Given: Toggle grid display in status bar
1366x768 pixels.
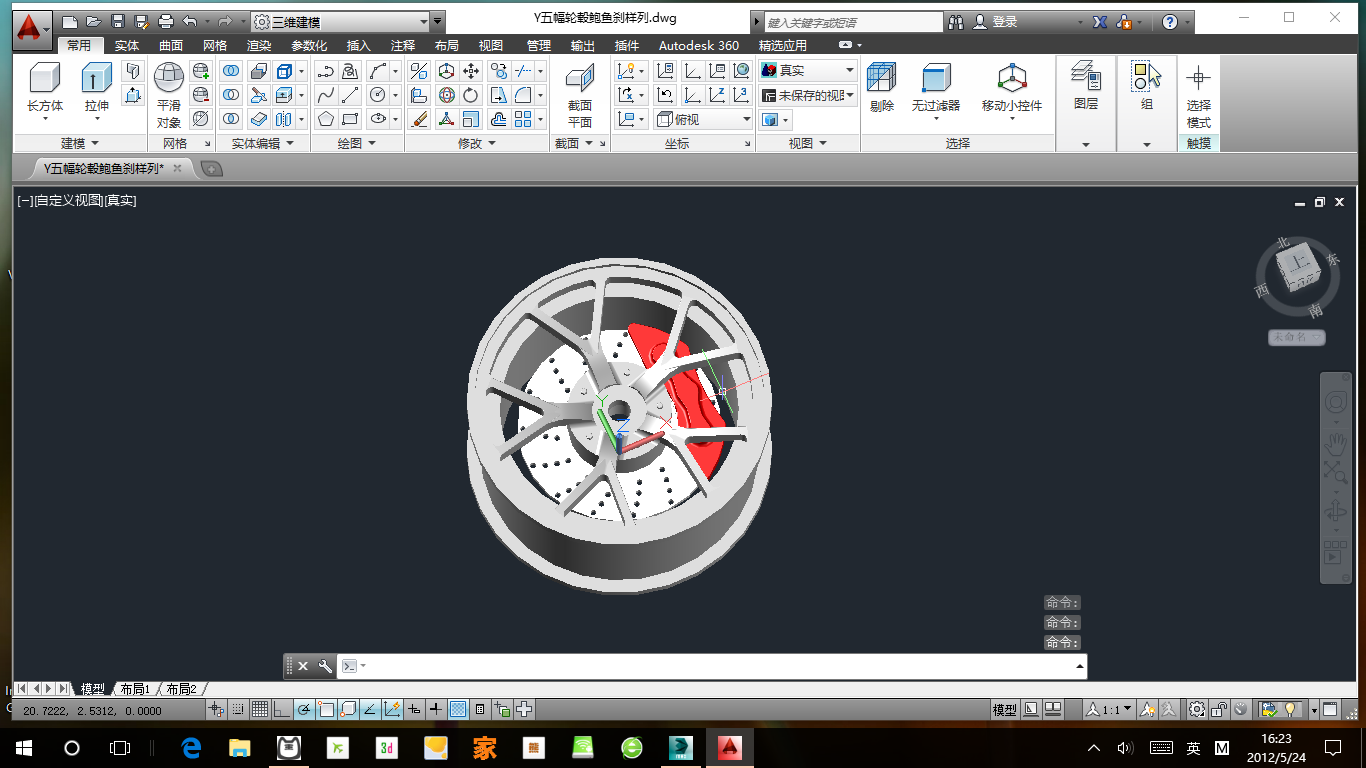Looking at the screenshot, I should click(x=259, y=709).
